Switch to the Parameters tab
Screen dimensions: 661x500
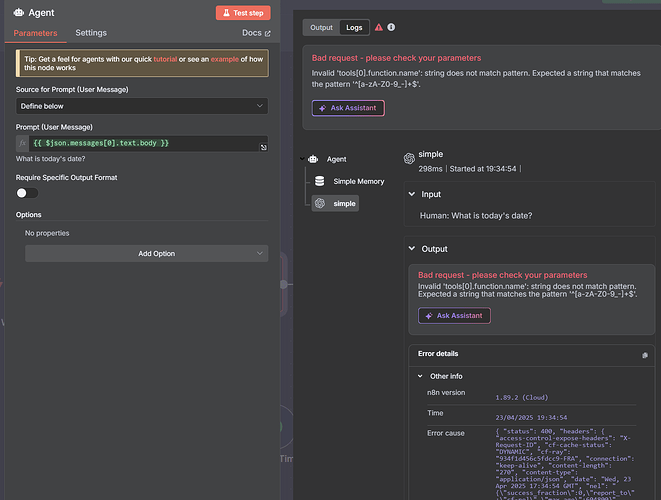point(35,33)
